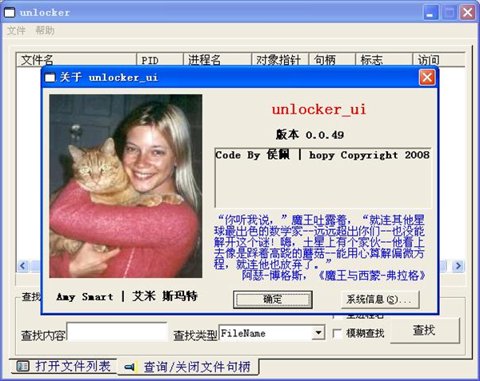Enable the 模糊查找 checkbox

point(337,333)
